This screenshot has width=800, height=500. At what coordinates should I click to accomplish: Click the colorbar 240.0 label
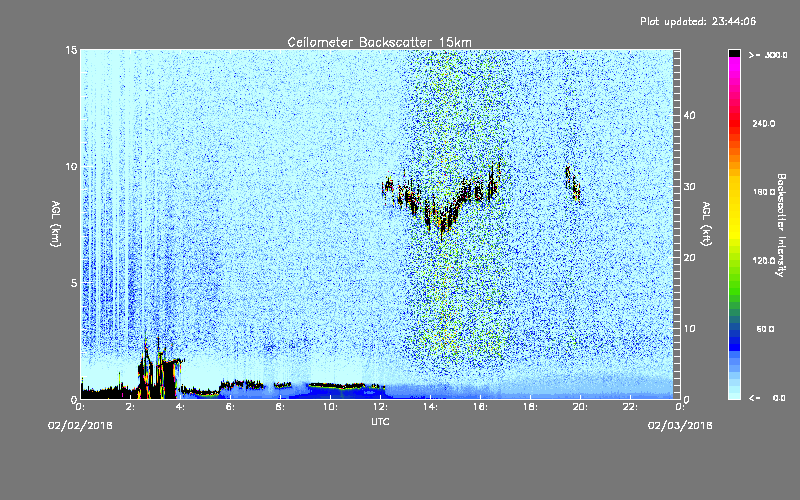[x=764, y=123]
